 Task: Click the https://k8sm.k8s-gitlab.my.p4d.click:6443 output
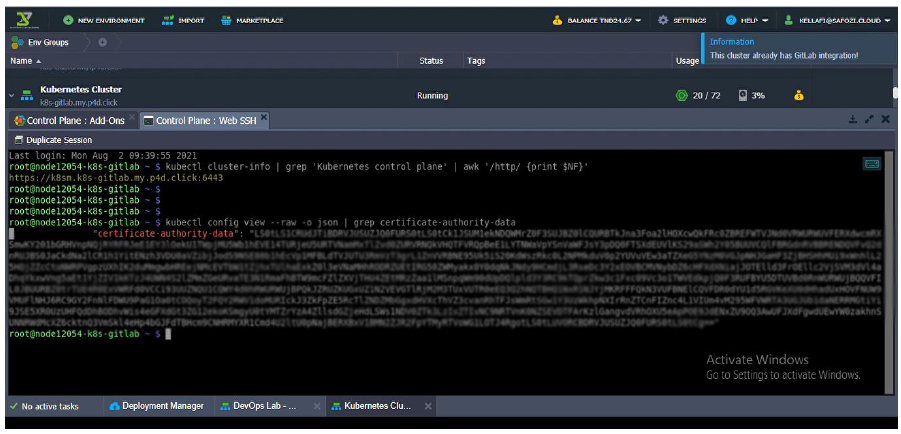click(116, 178)
